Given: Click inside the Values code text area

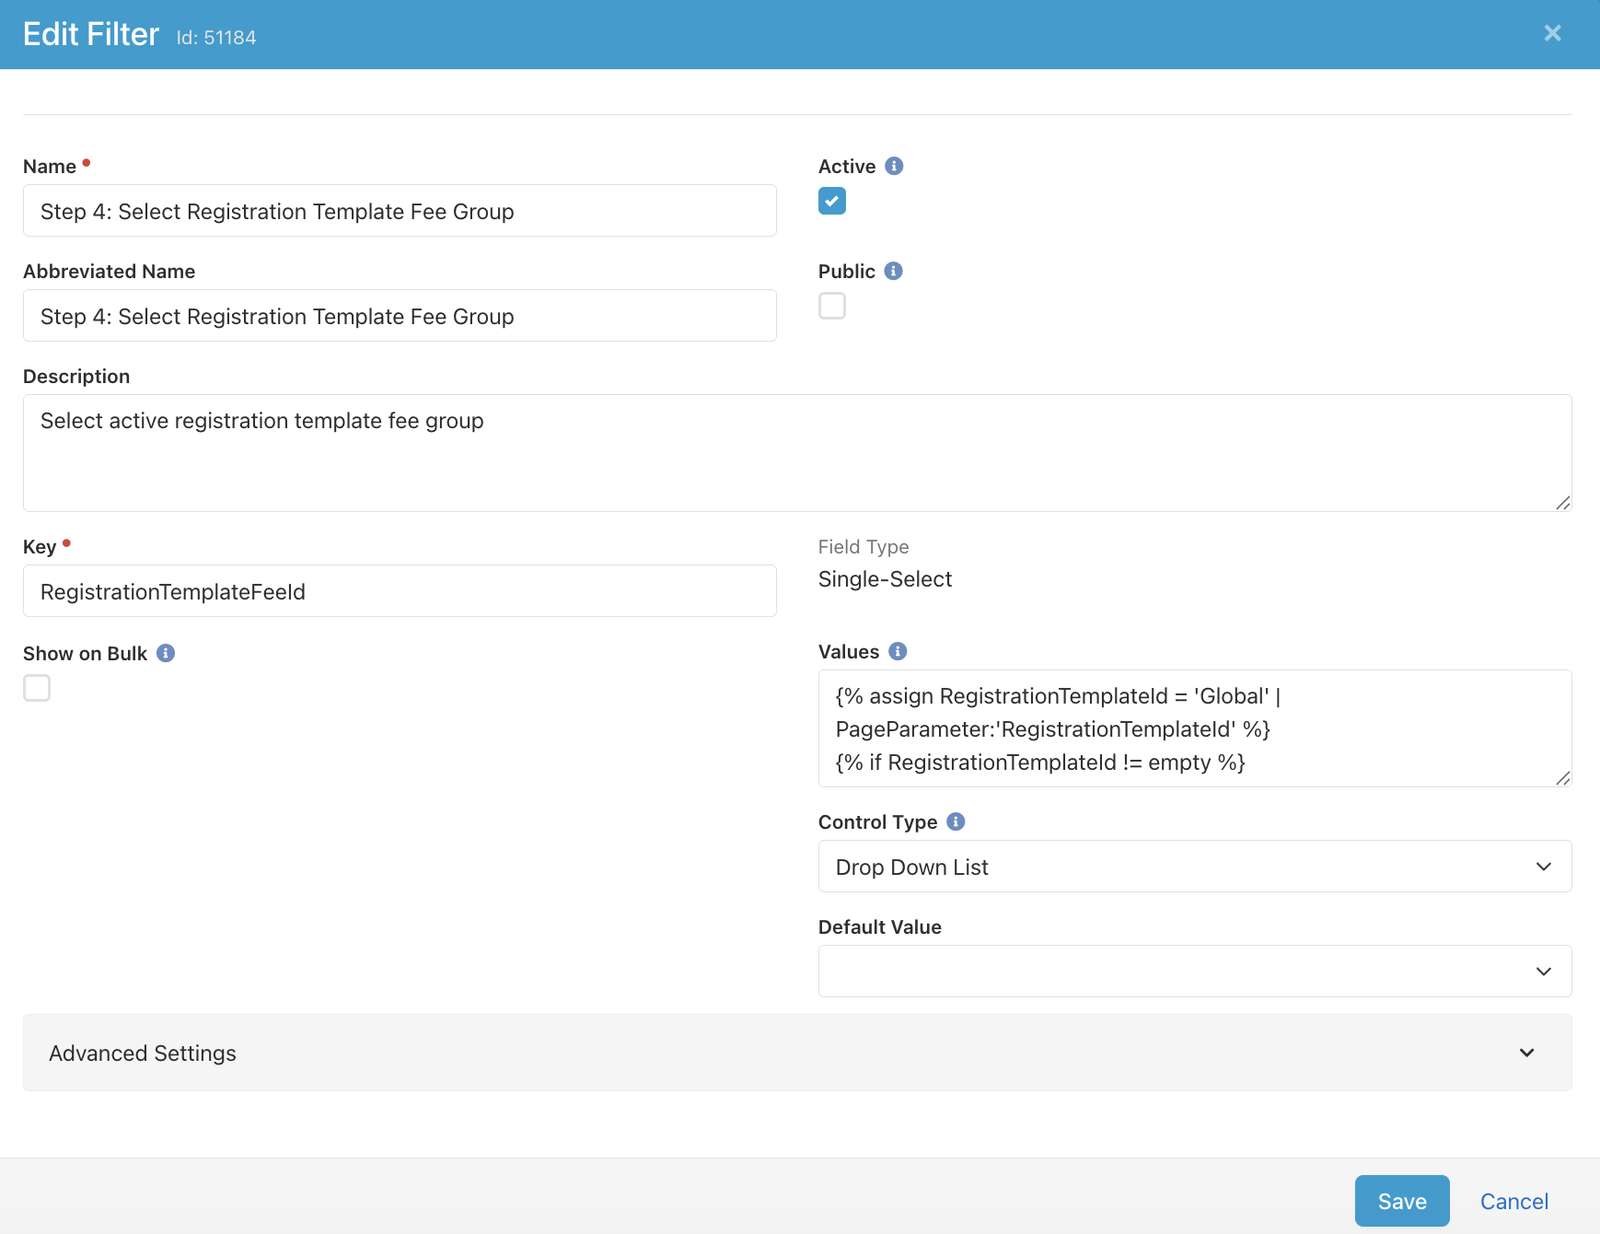Looking at the screenshot, I should 1194,728.
